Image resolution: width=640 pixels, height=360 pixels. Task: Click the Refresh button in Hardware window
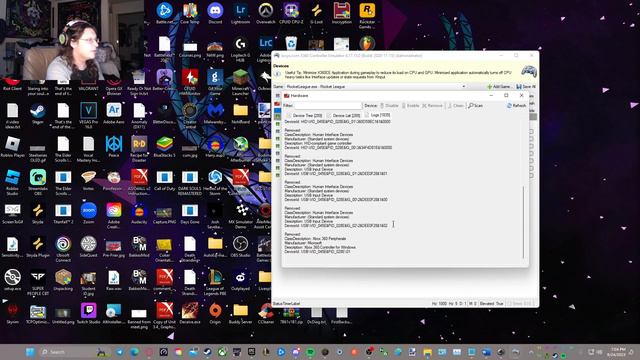point(516,106)
